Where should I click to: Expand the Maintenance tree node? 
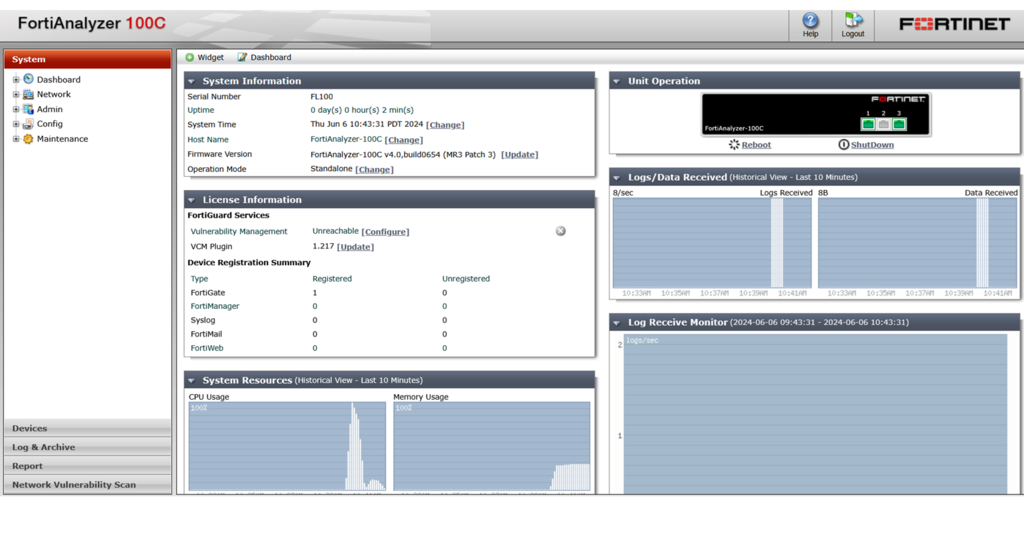[16, 138]
